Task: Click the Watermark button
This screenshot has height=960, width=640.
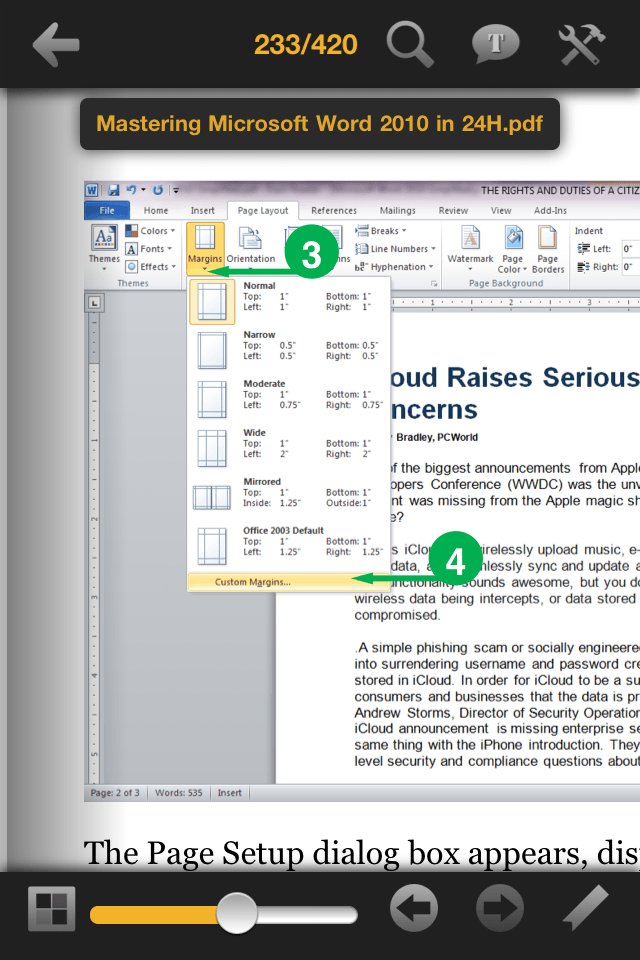Action: (470, 249)
